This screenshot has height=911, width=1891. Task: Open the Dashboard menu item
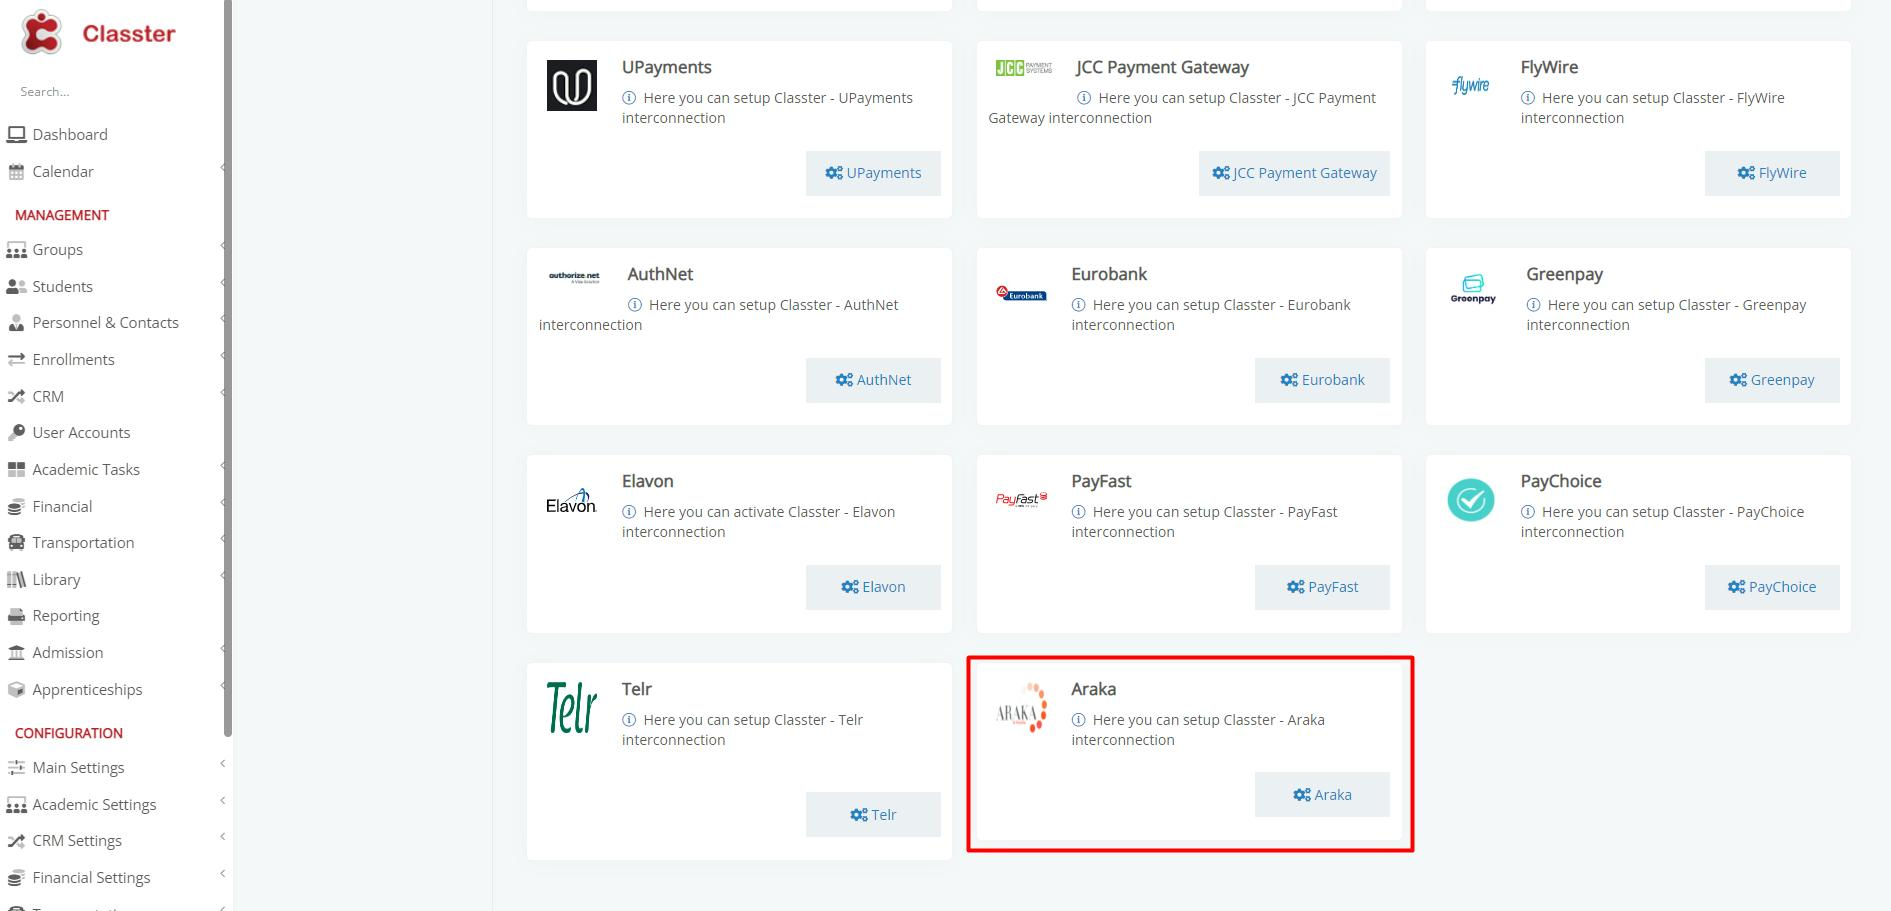(x=70, y=134)
